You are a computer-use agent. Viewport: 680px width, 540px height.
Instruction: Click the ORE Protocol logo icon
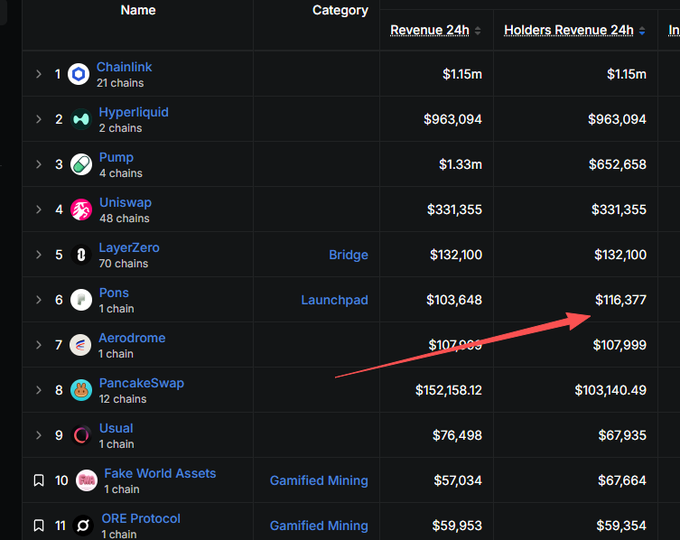point(83,526)
